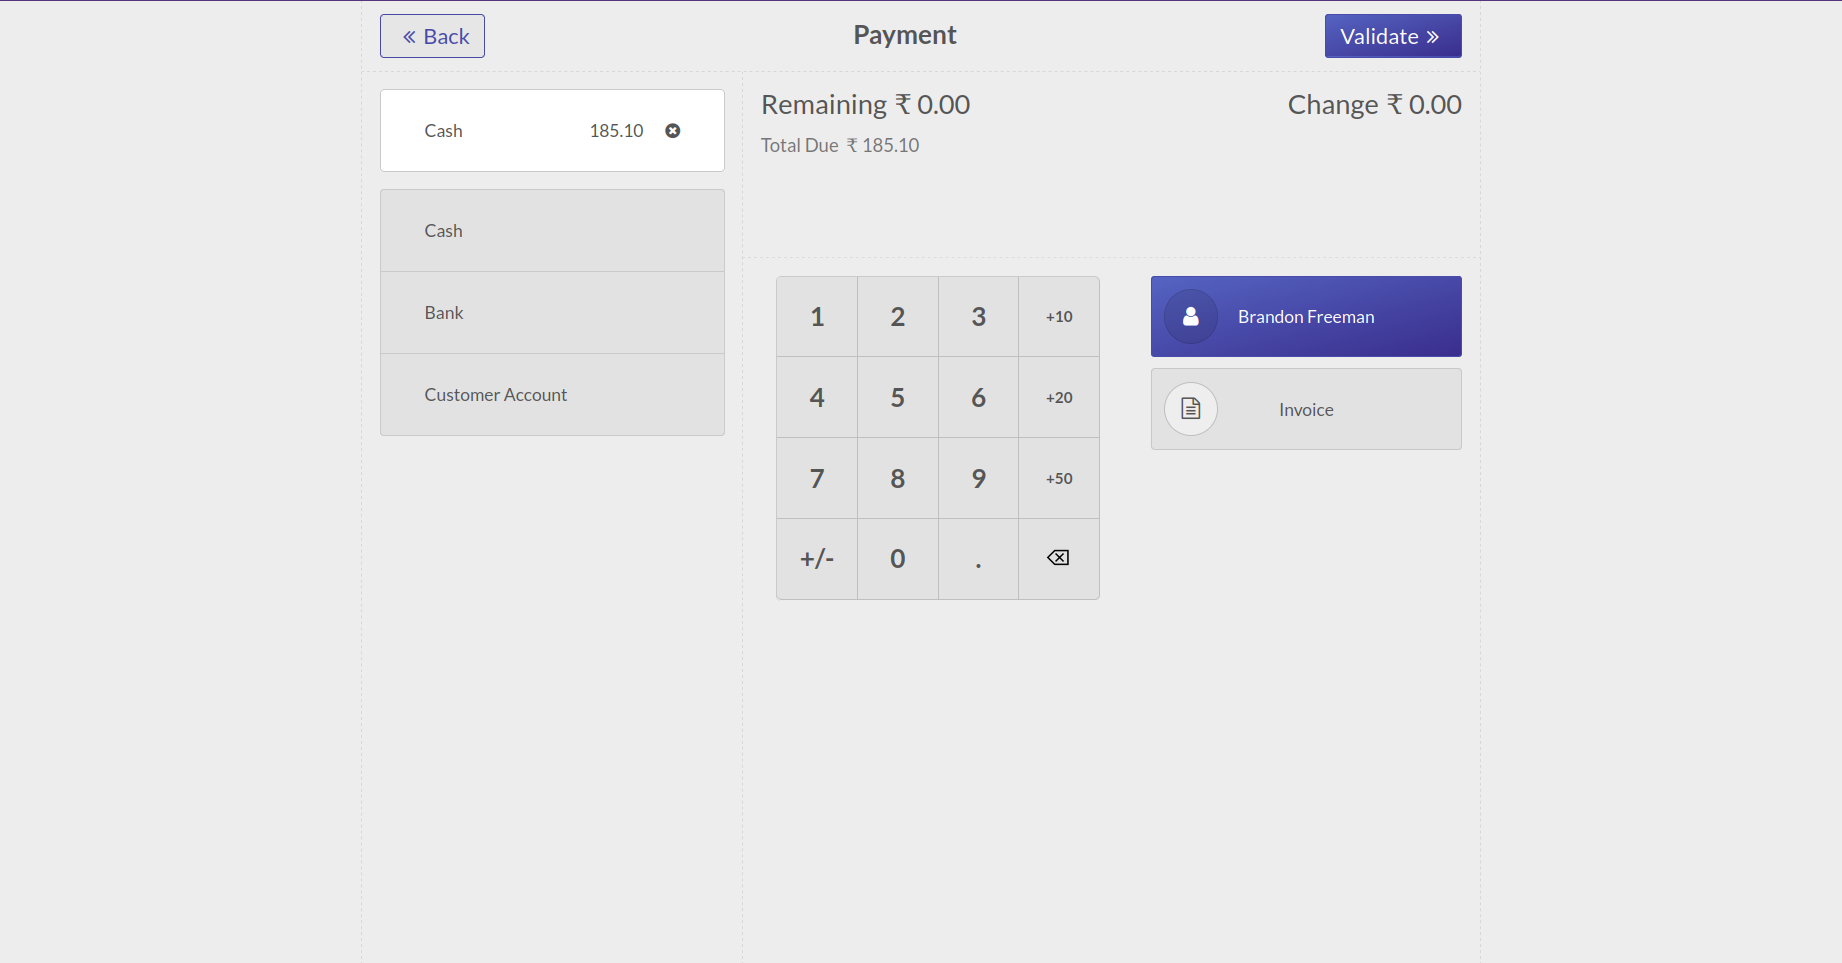The width and height of the screenshot is (1842, 963).
Task: Click the customer person icon
Action: (x=1191, y=316)
